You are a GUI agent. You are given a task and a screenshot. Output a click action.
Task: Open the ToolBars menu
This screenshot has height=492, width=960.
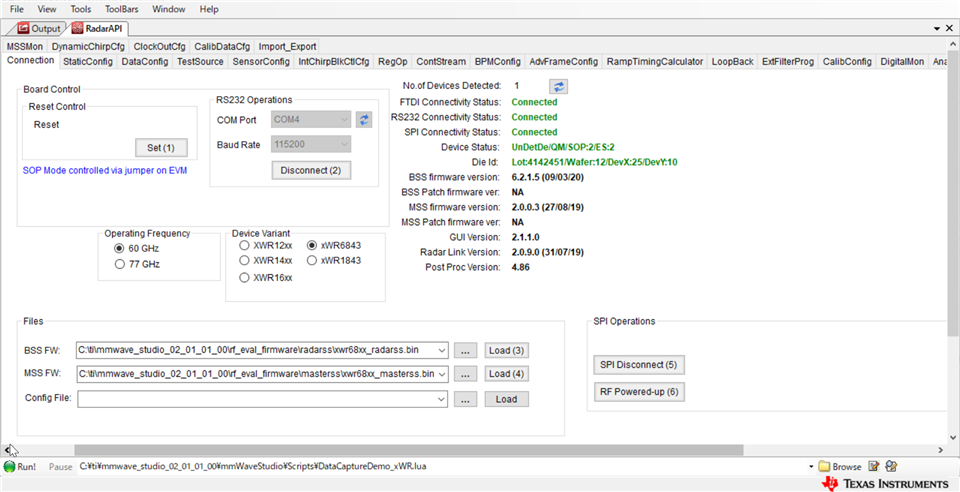[121, 9]
